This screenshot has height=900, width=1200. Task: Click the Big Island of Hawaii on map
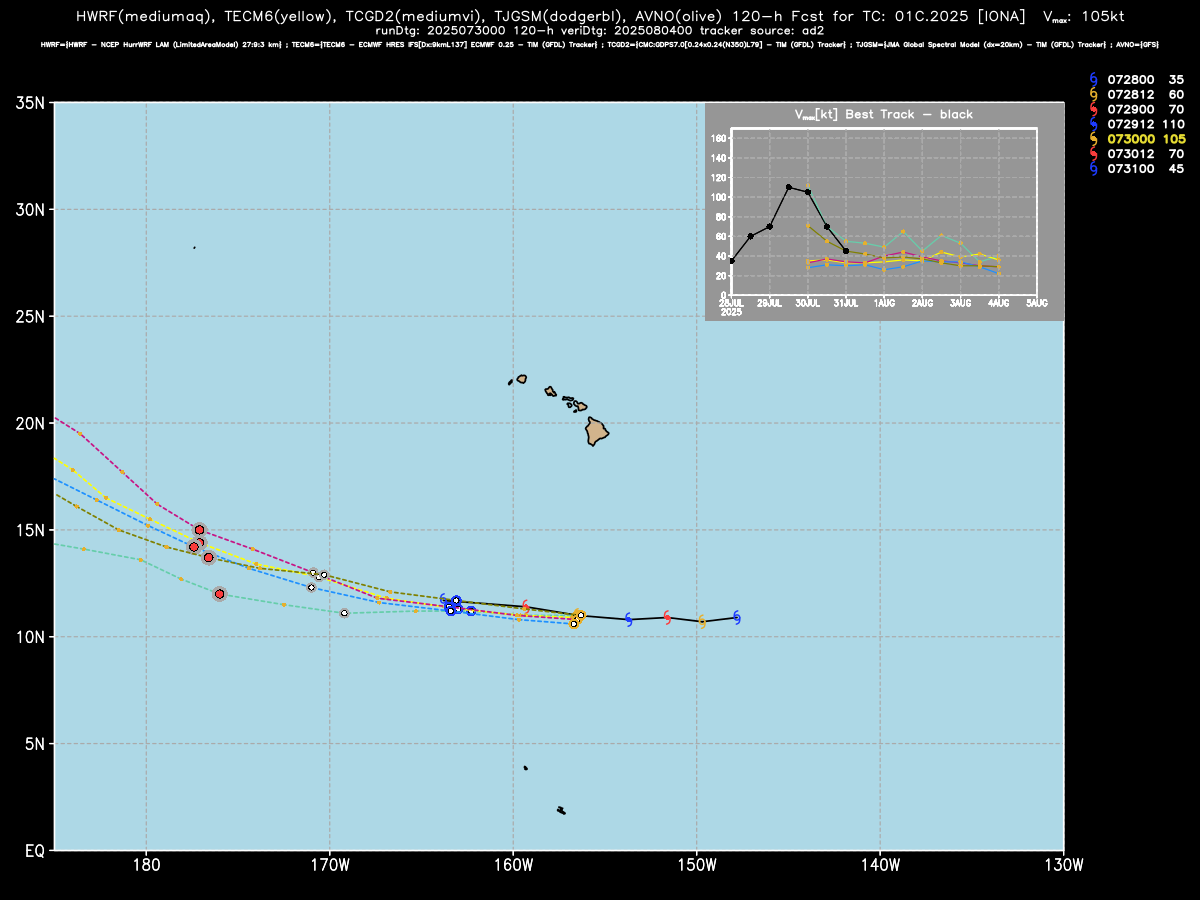(x=597, y=432)
